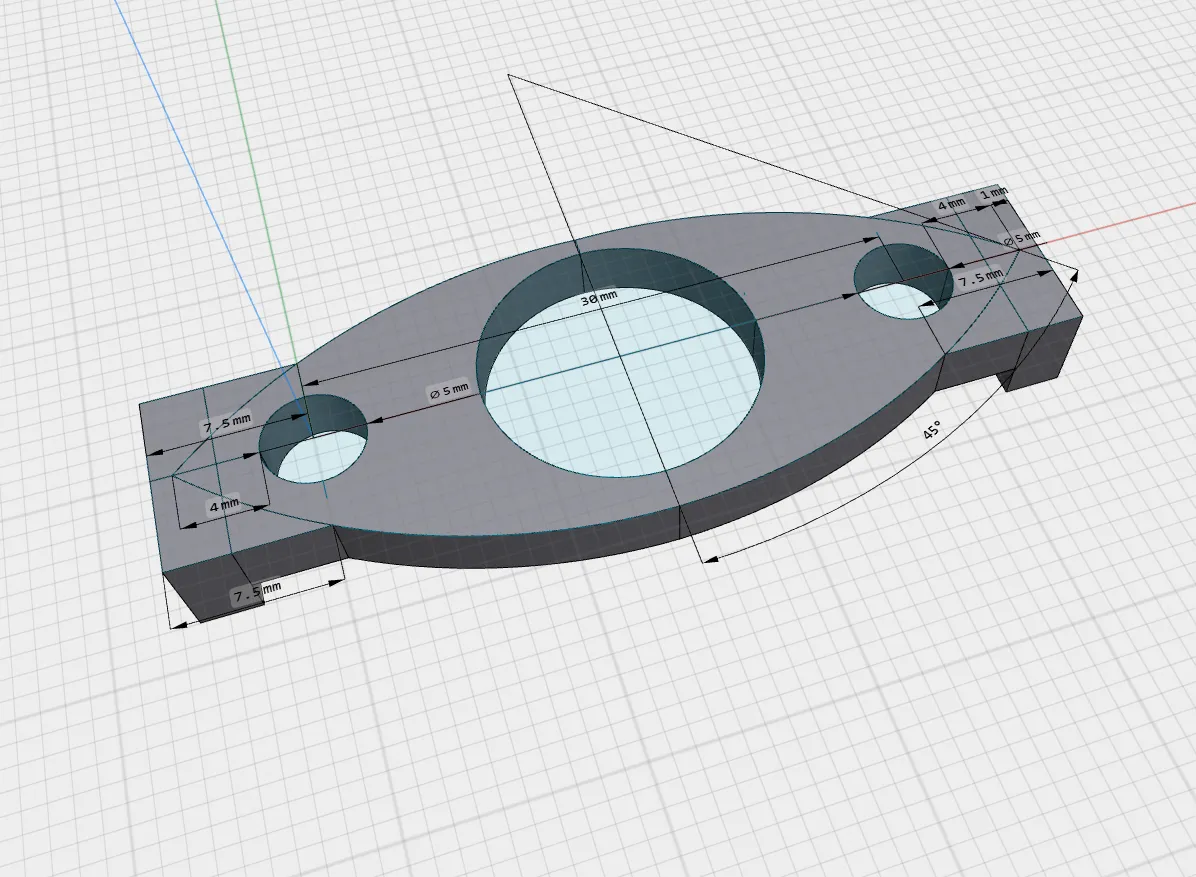
Task: Select the 4 mm label on the left tab
Action: tap(224, 505)
